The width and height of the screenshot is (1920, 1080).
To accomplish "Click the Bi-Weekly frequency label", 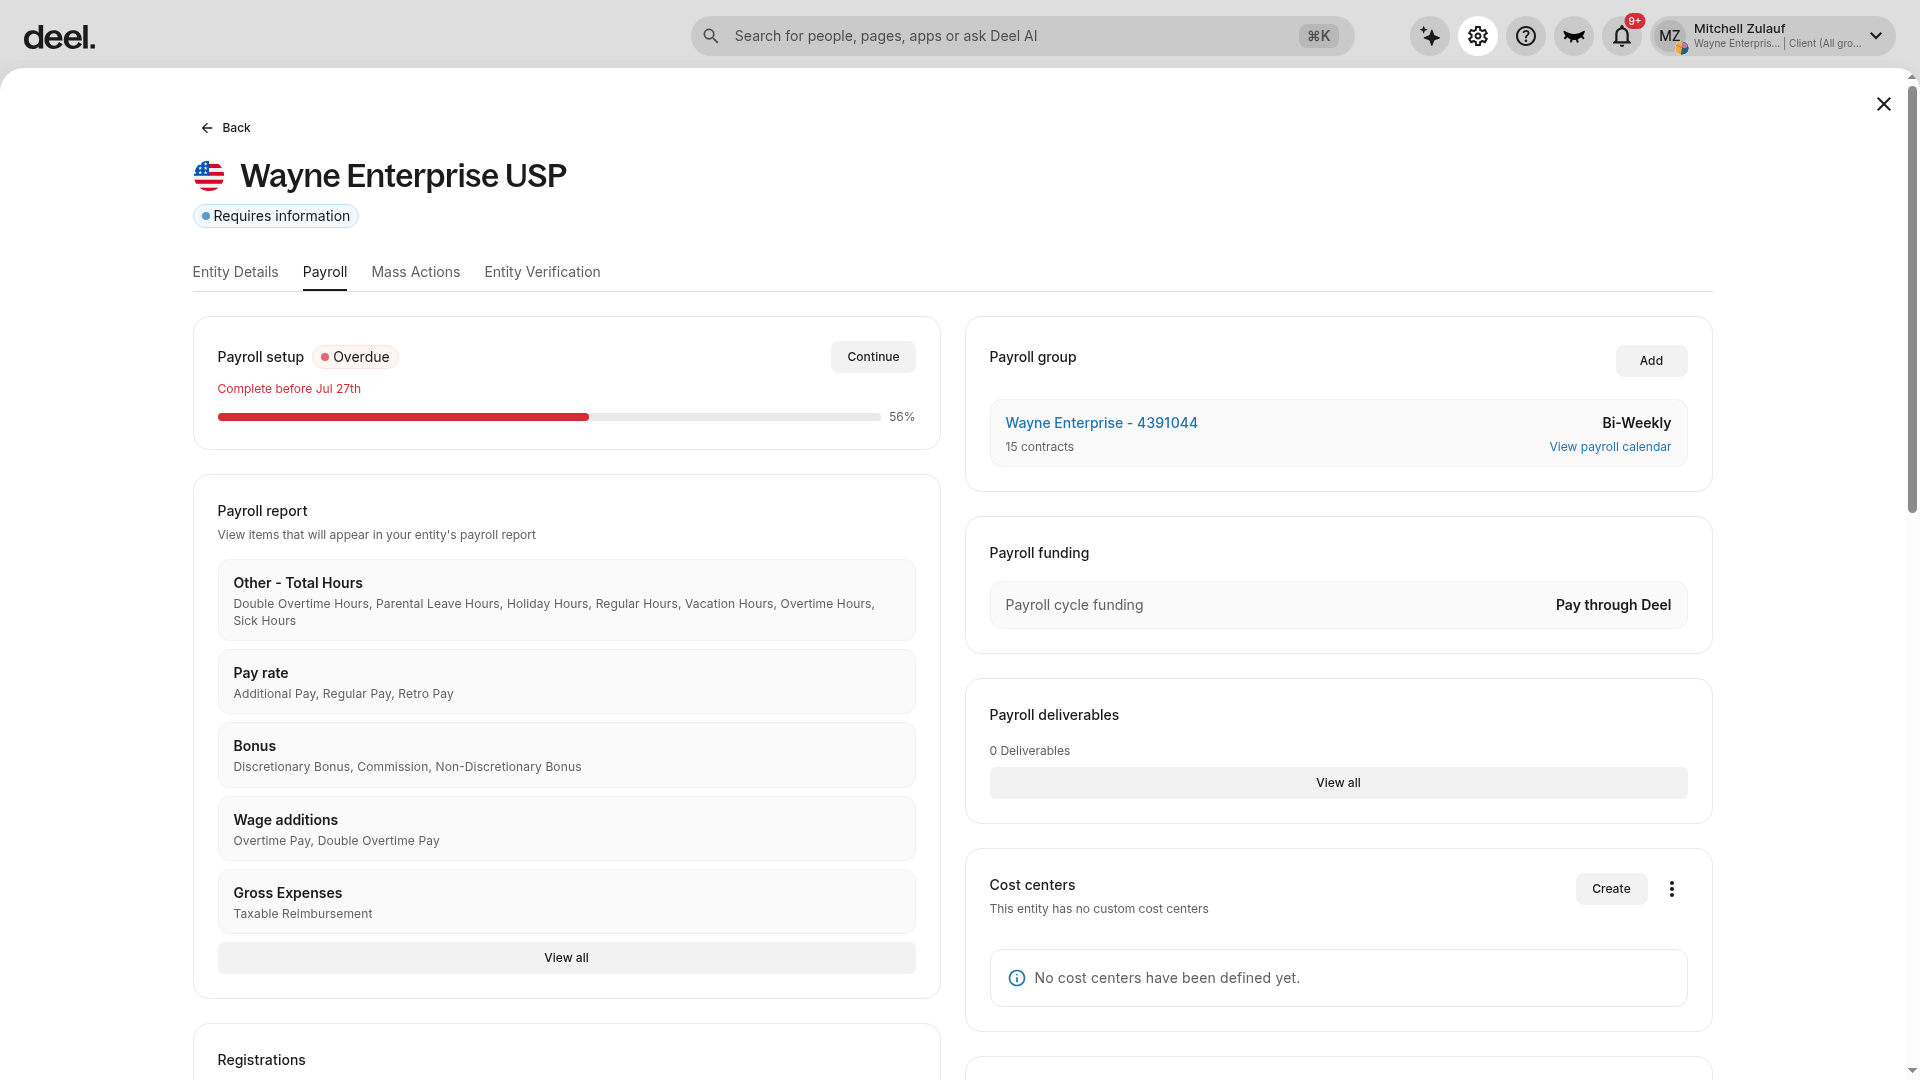I will 1637,423.
